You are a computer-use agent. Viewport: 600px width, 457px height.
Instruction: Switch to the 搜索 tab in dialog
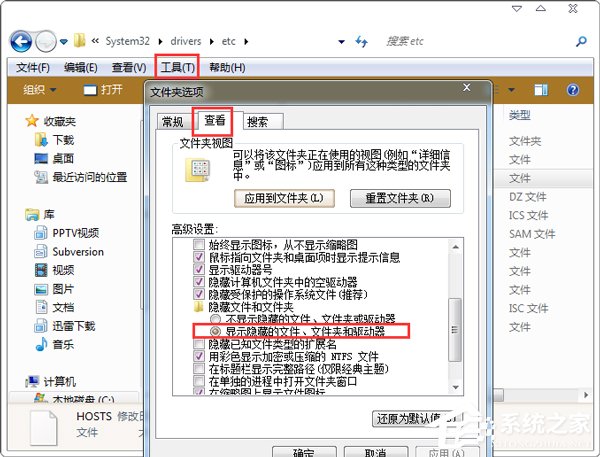pos(257,122)
